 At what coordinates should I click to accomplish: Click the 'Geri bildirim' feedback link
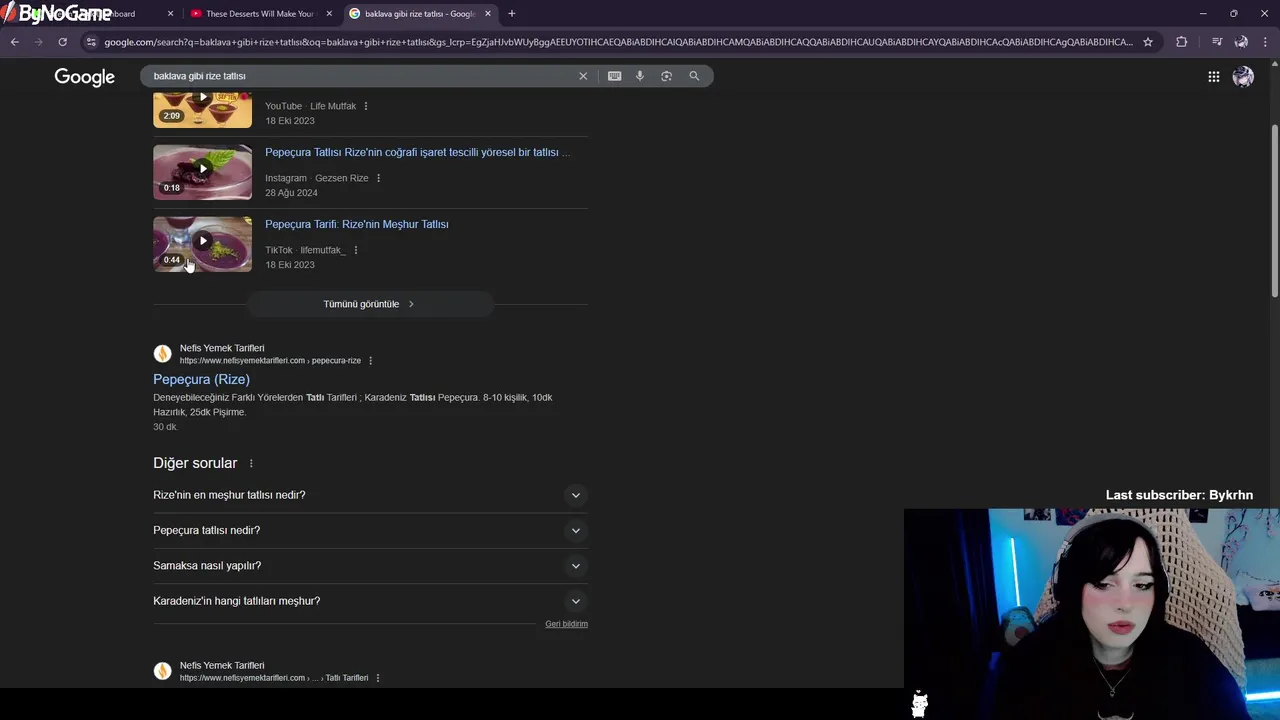566,624
